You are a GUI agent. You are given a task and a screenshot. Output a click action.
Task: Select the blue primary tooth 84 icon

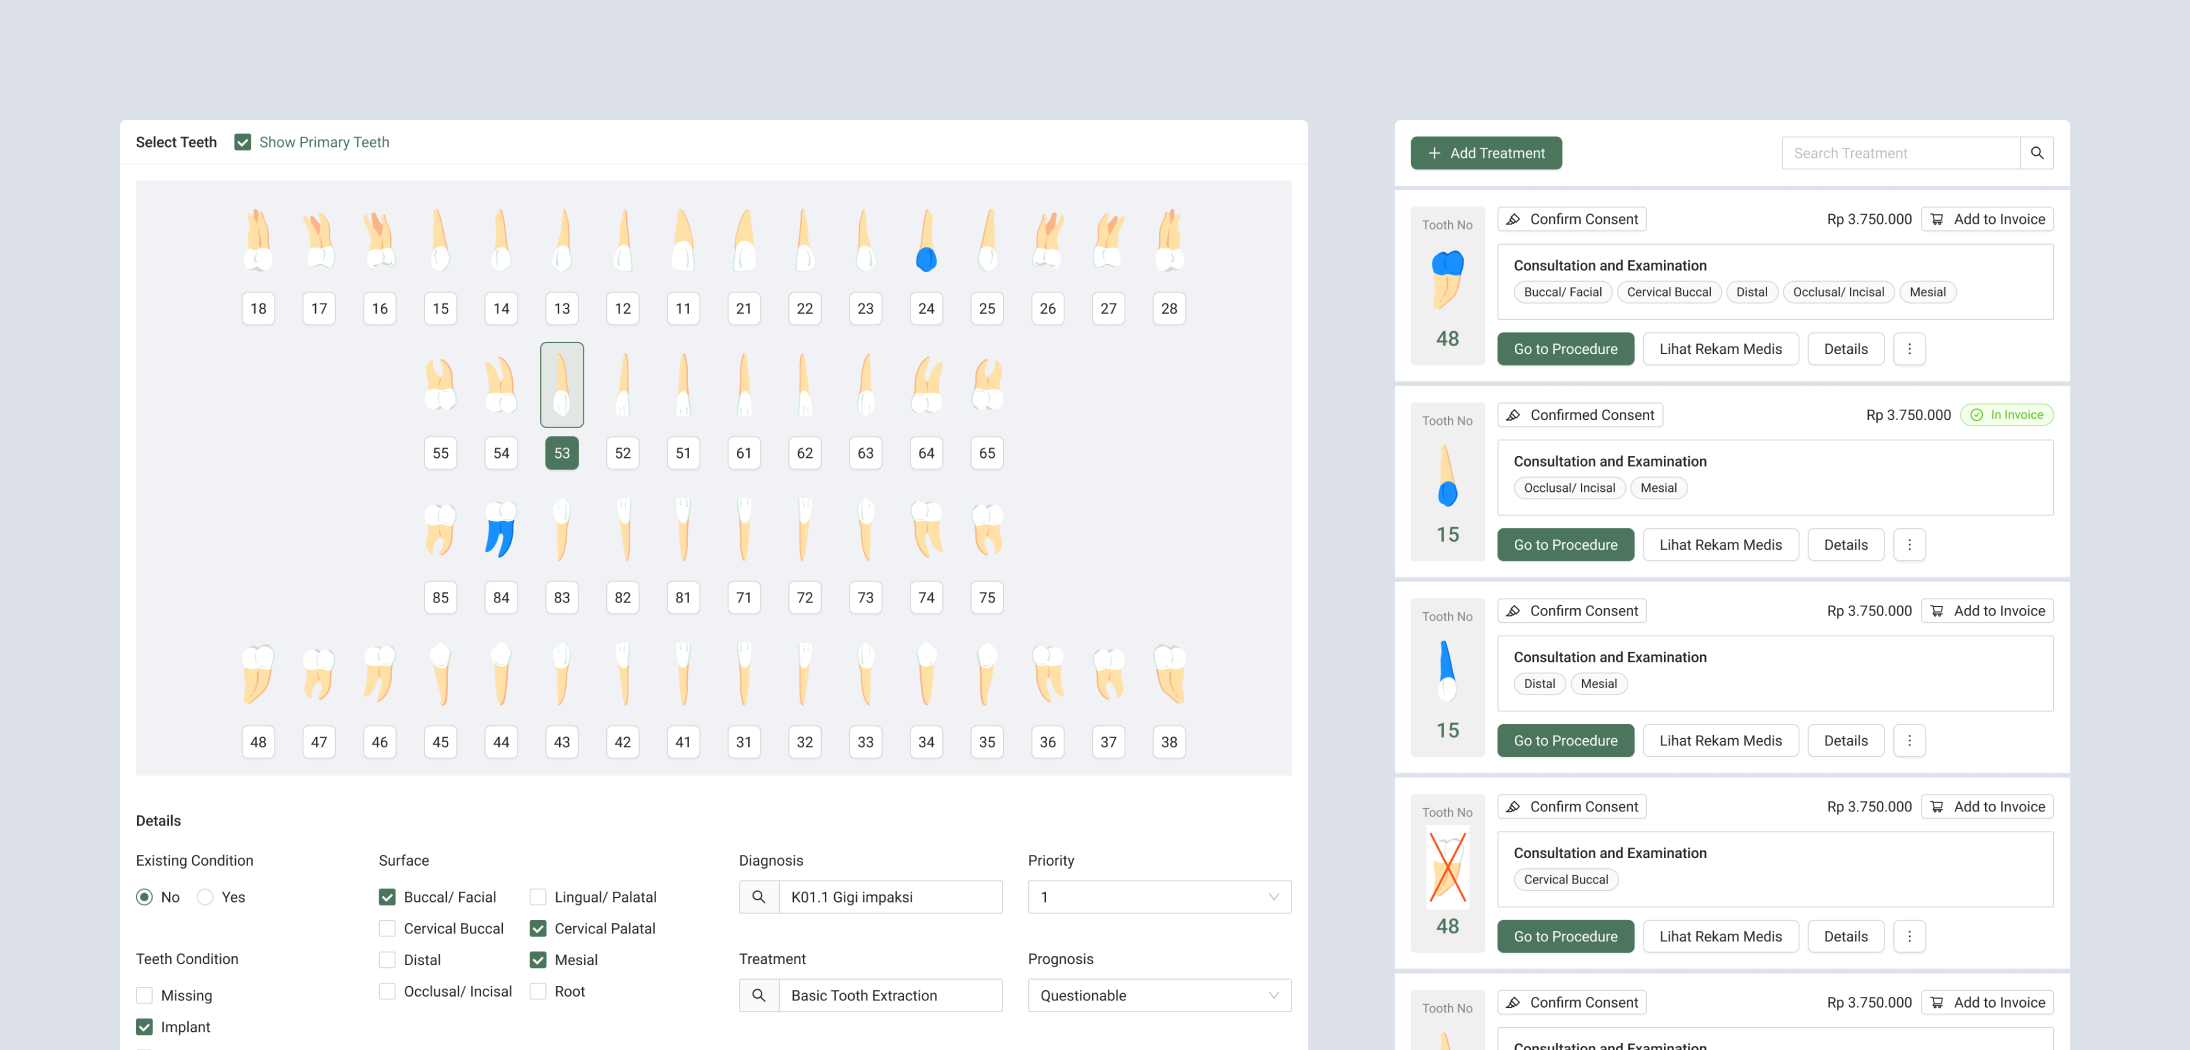point(500,529)
